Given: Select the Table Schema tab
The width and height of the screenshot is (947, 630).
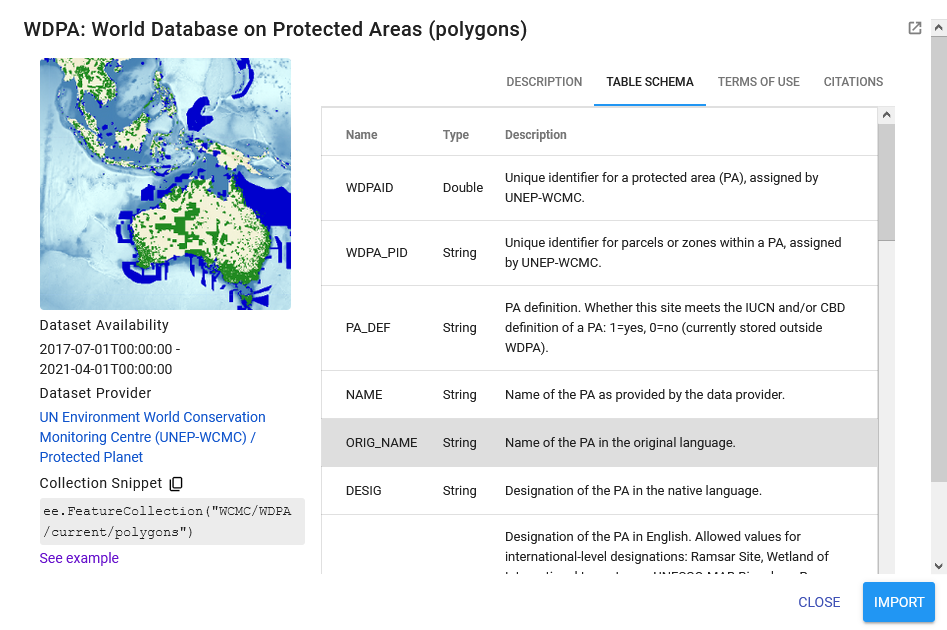Looking at the screenshot, I should 650,82.
